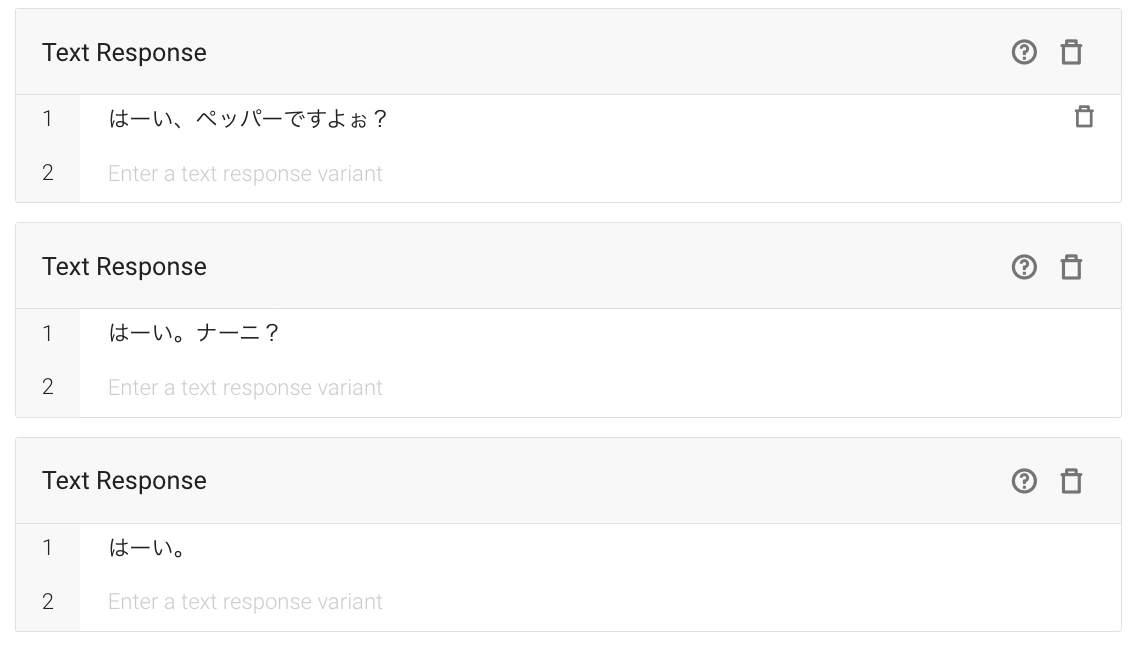Select row number 2 in the topmost block
Viewport: 1140px width, 646px height.
(47, 173)
